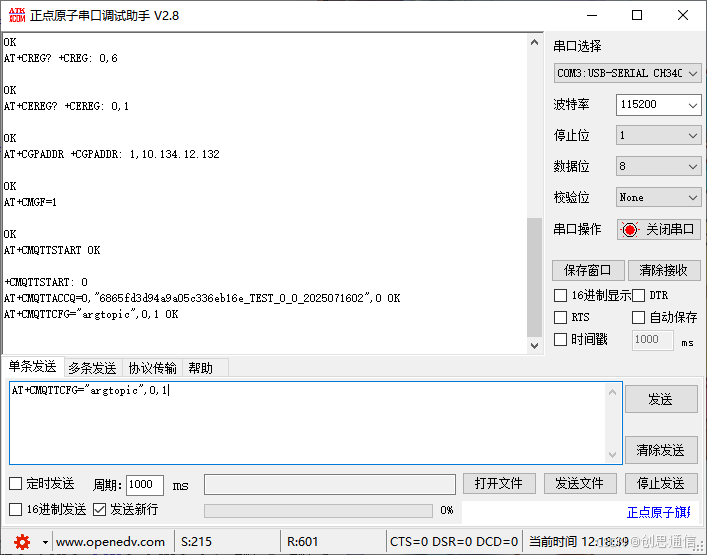Click the 发送 send button
The width and height of the screenshot is (707, 555).
pos(661,399)
